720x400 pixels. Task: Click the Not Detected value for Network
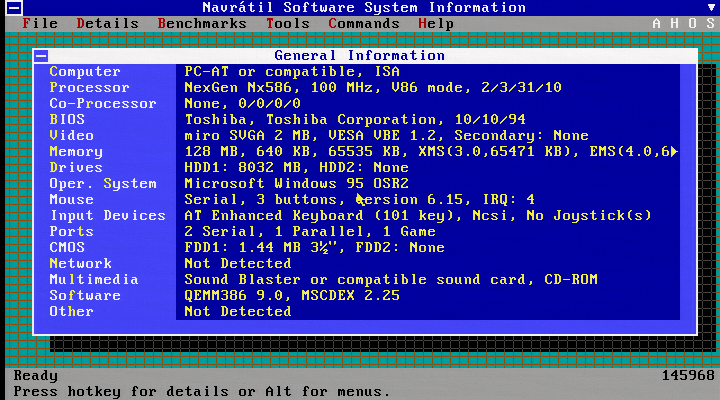click(238, 264)
